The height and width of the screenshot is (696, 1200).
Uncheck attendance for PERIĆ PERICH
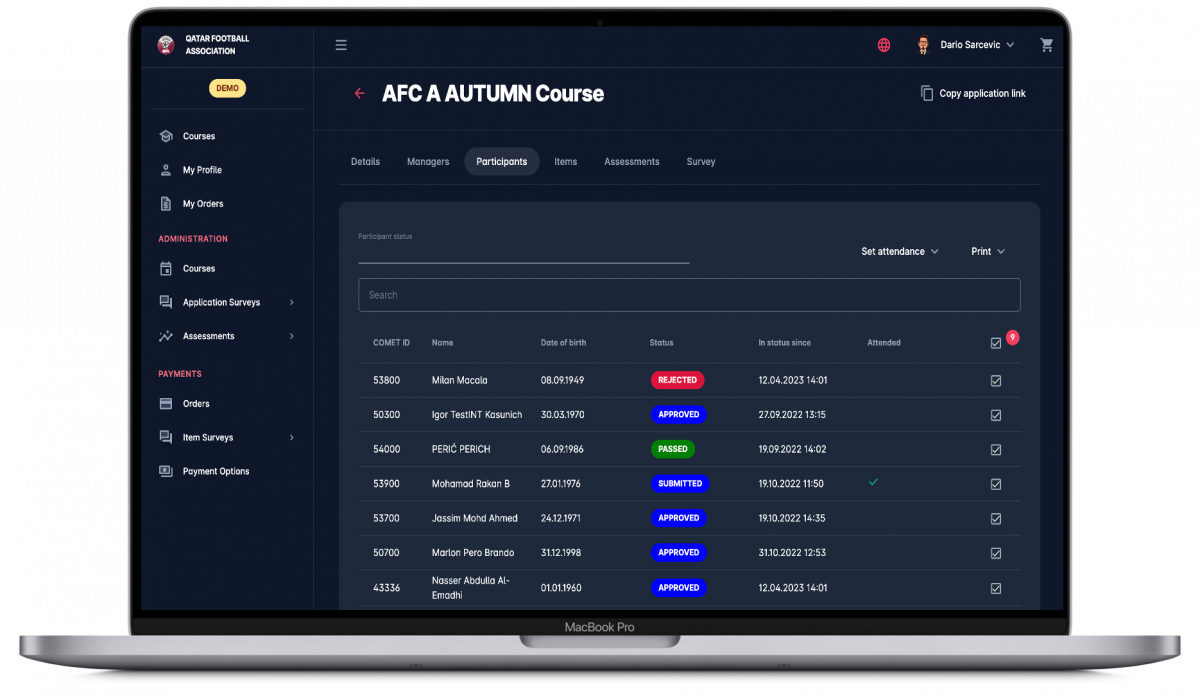[995, 449]
